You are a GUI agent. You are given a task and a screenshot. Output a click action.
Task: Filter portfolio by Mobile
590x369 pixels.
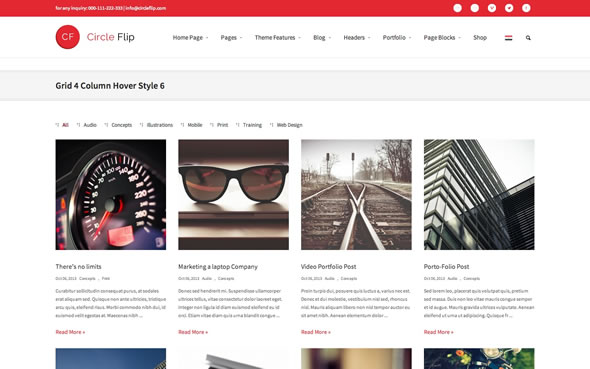[195, 125]
